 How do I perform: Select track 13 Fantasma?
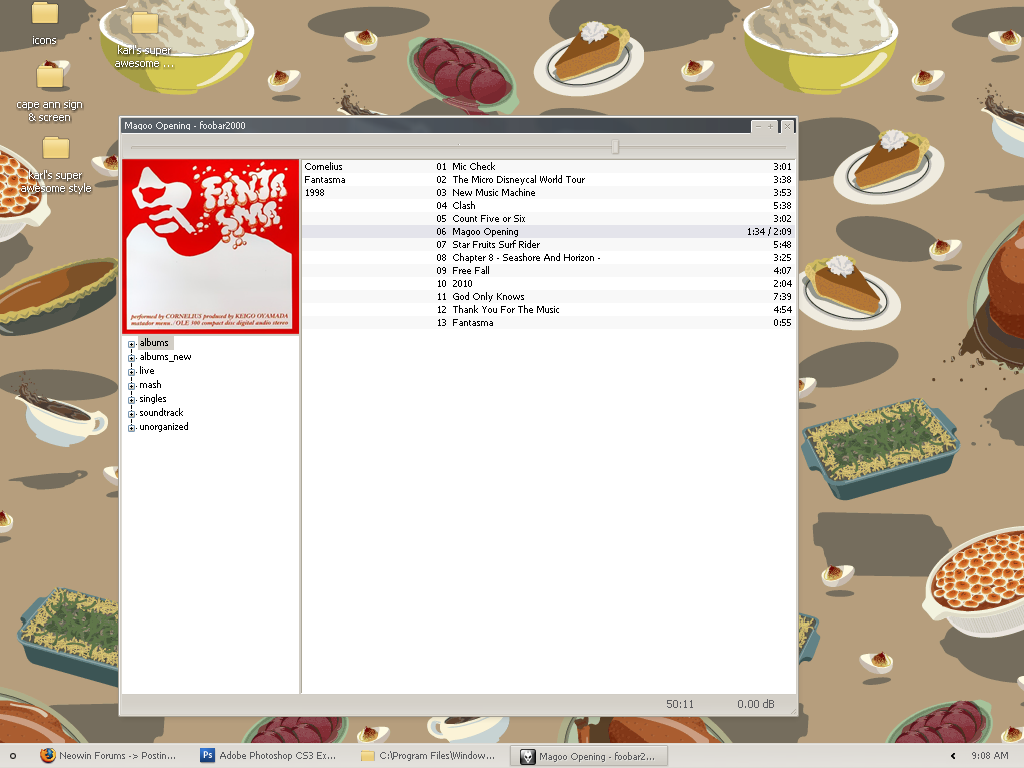547,323
